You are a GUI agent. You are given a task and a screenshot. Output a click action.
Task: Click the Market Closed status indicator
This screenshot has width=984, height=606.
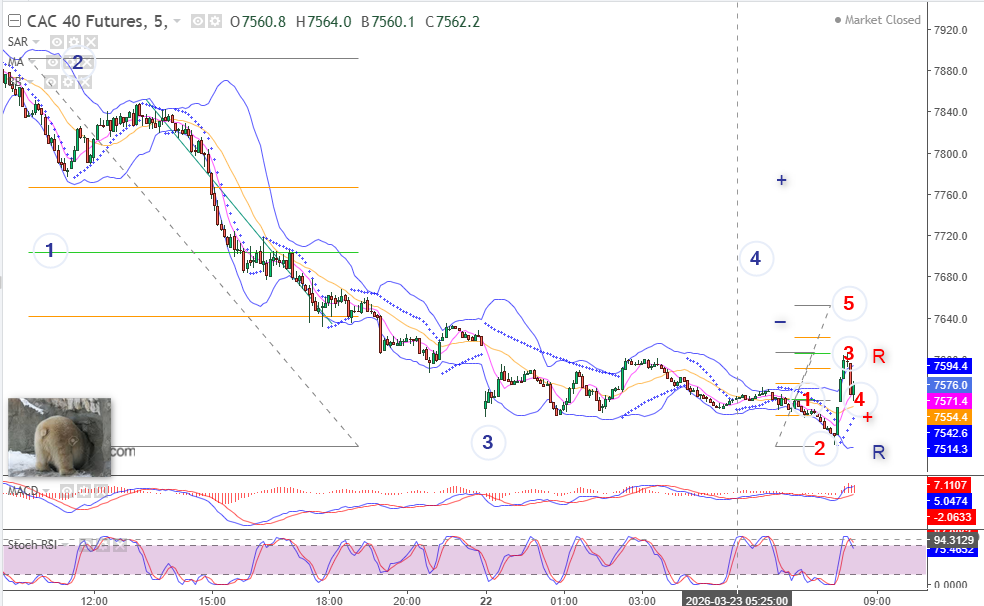point(877,20)
